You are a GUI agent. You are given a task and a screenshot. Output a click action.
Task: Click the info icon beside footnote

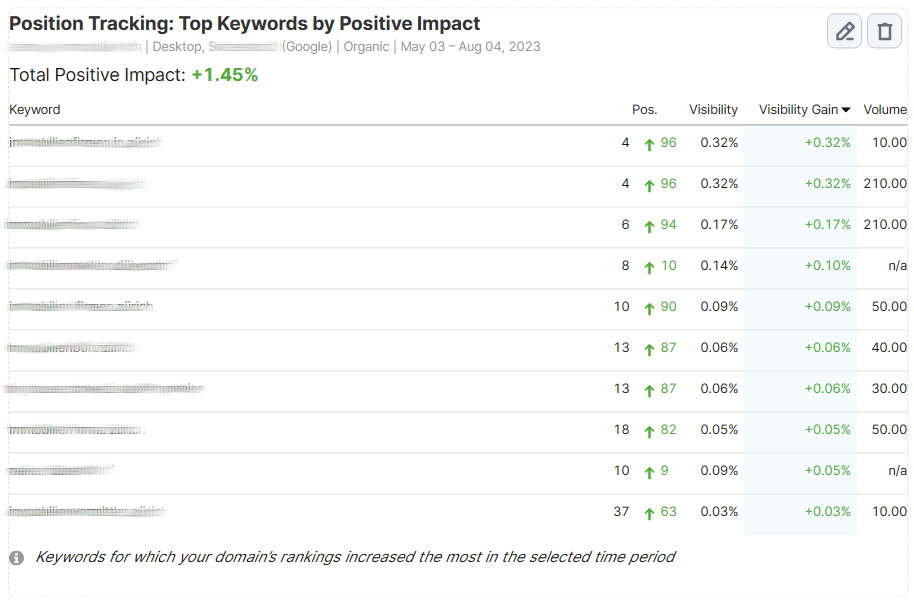pyautogui.click(x=17, y=557)
